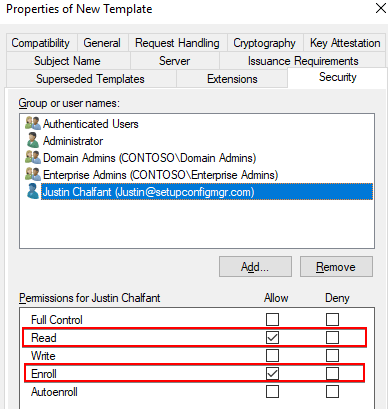Select Domain Admins in the names list
Screen dimensions: 388x409
point(149,158)
